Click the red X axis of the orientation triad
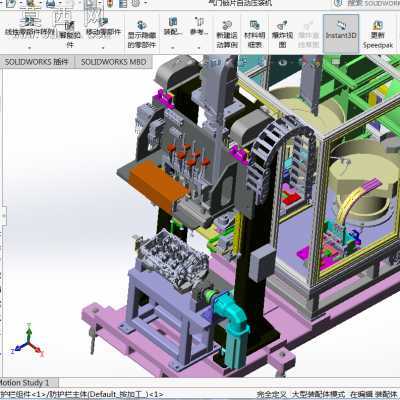Viewport: 400px width, 400px height. [x=37, y=348]
